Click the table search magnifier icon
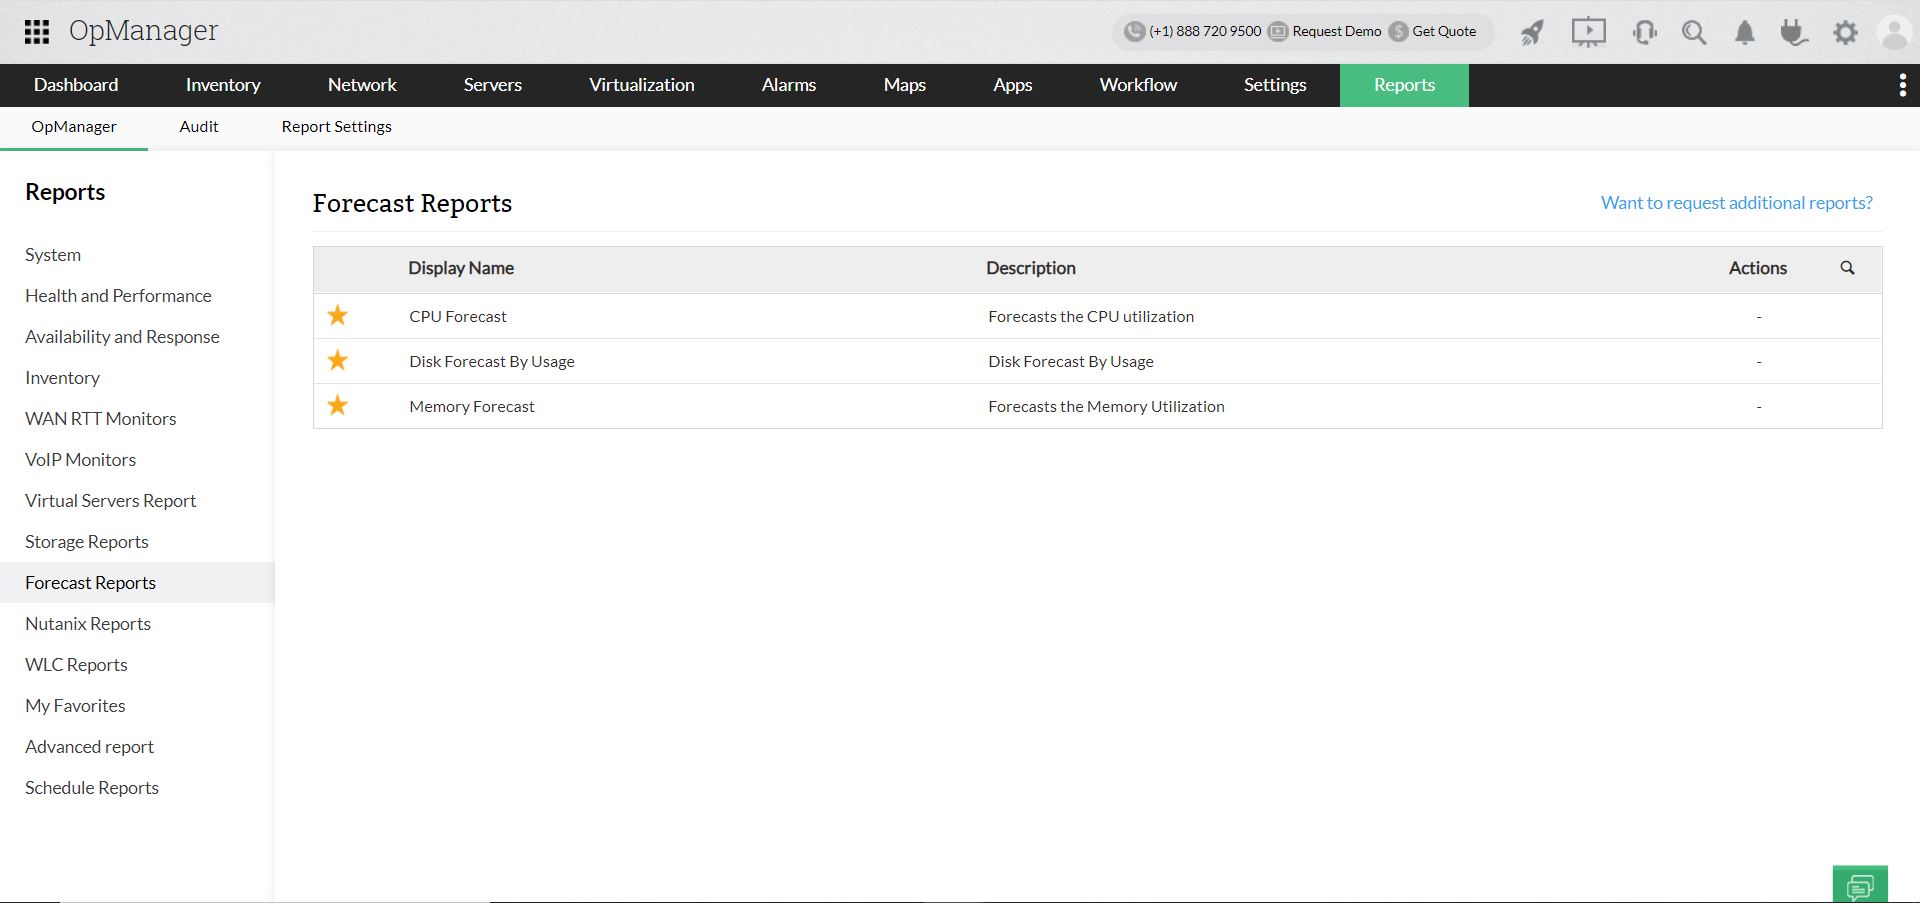This screenshot has height=903, width=1920. 1847,268
